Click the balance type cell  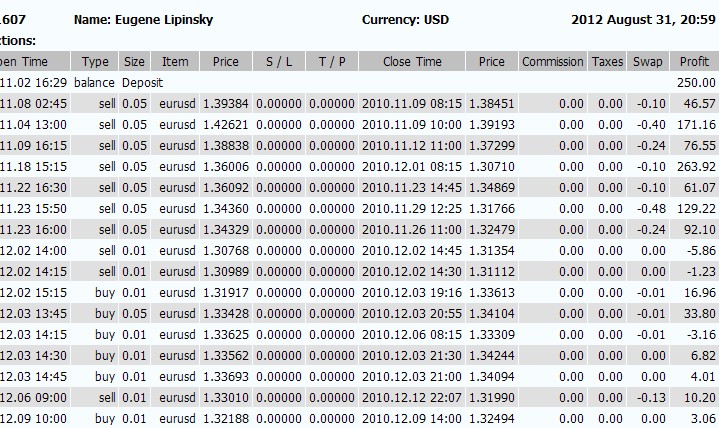[94, 83]
